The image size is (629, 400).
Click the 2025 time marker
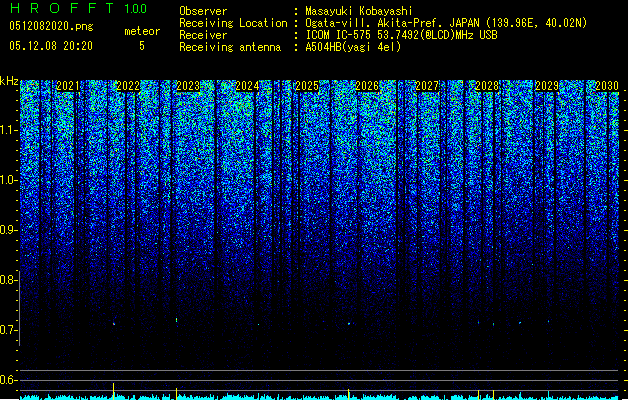(307, 86)
